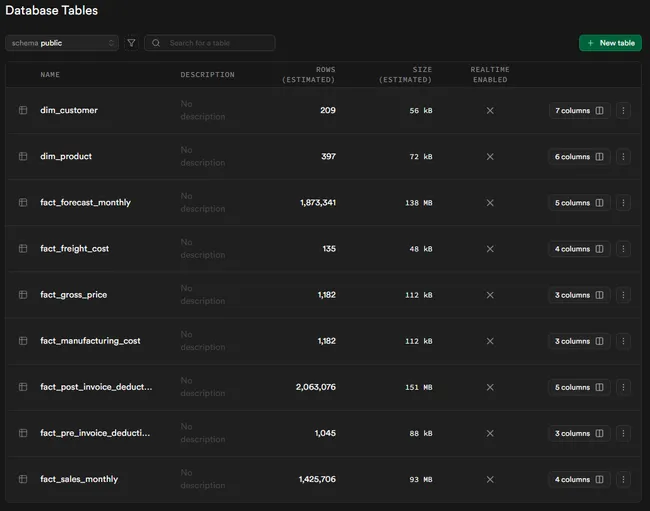View the 5 columns of fact_forecast_monthly
This screenshot has width=650, height=511.
[579, 203]
